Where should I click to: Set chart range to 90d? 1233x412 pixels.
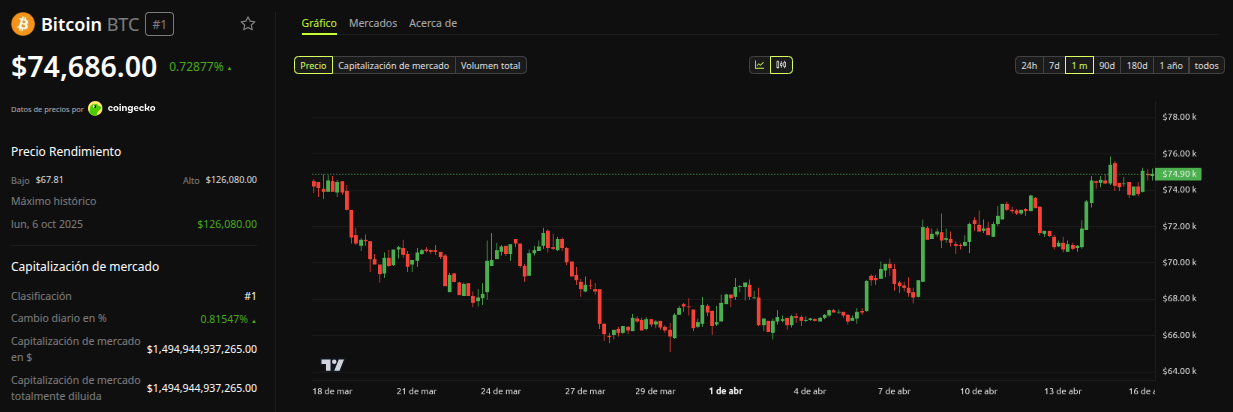pyautogui.click(x=1107, y=65)
